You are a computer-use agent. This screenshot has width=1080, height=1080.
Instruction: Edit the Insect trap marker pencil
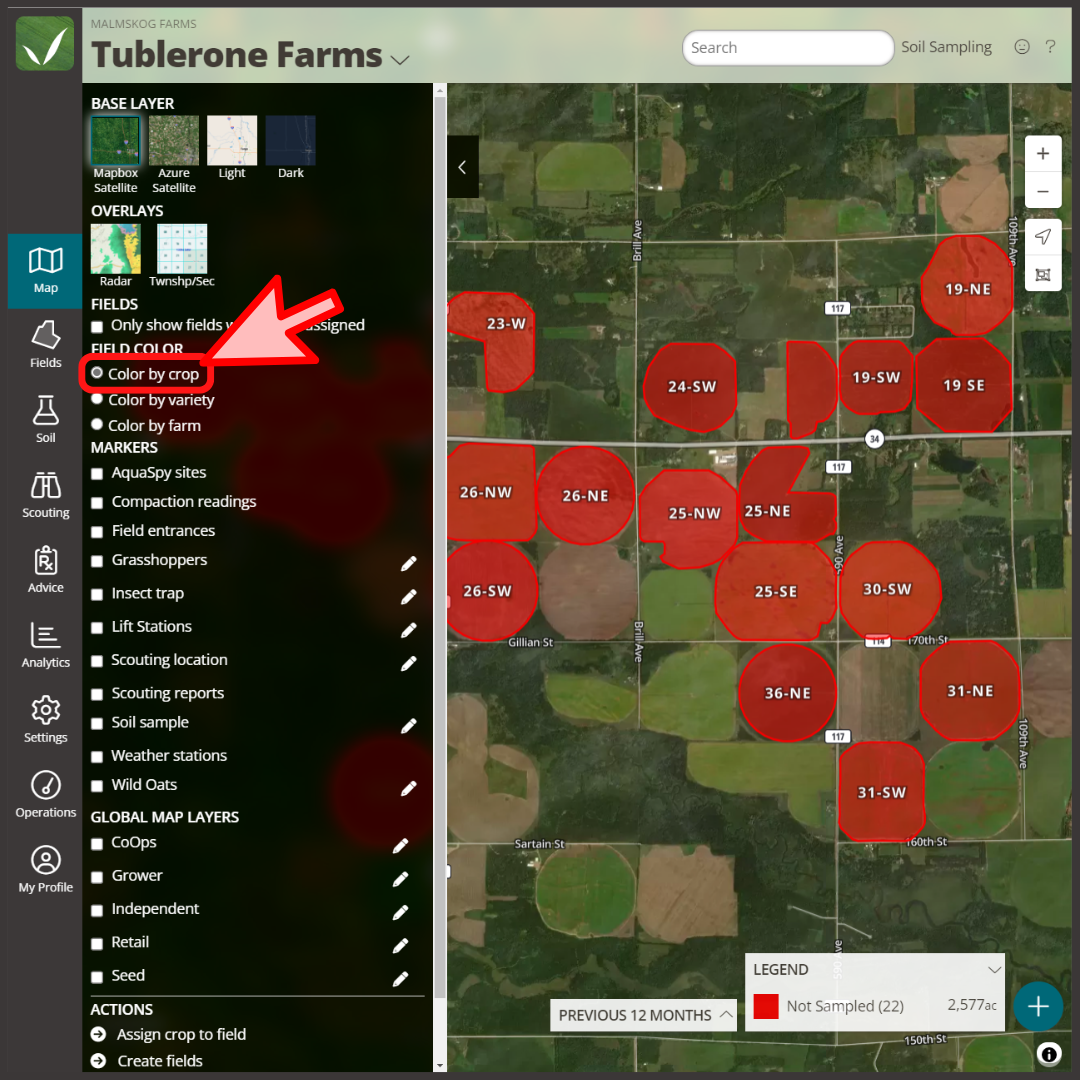[x=408, y=597]
